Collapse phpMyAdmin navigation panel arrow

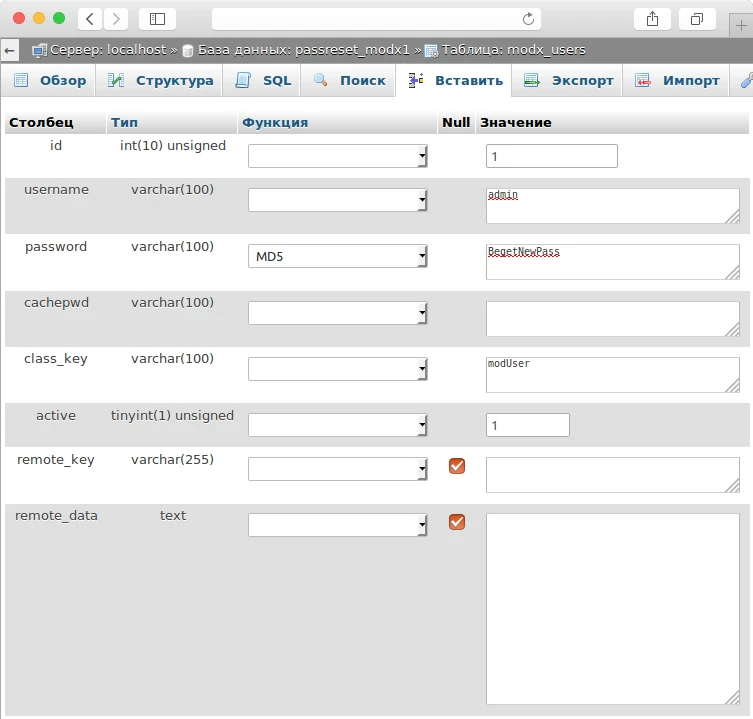pos(10,50)
